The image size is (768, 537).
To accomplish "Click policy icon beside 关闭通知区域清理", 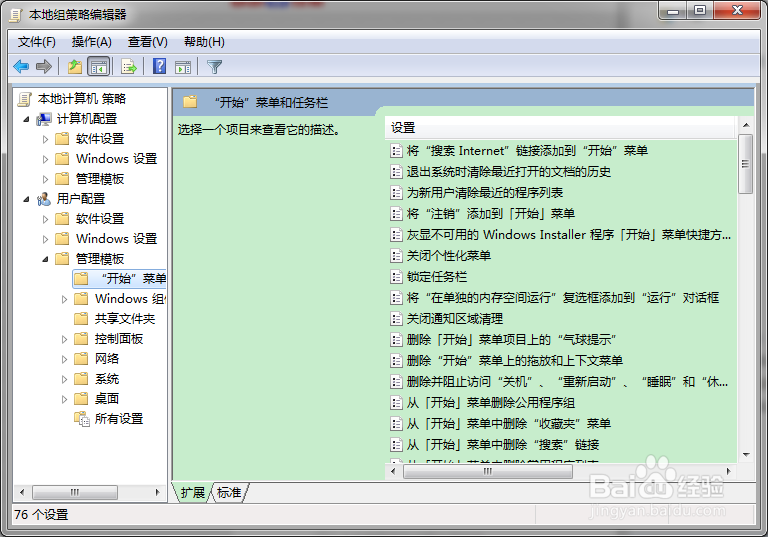I will tap(396, 319).
